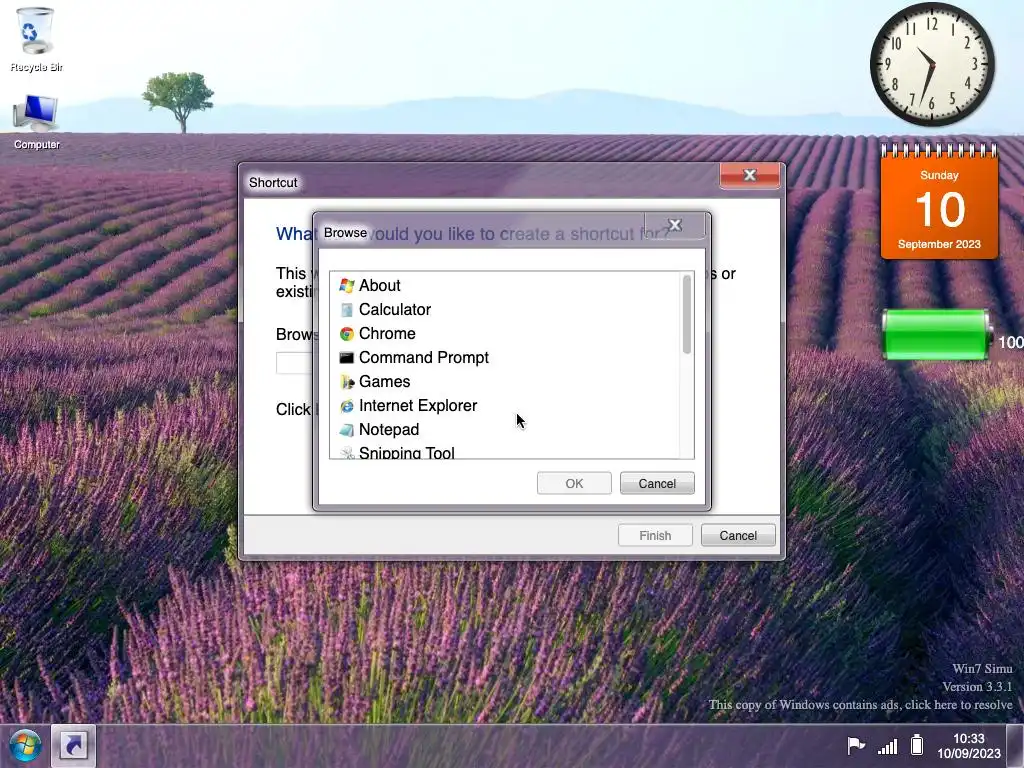Screen dimensions: 1024x768
Task: Click the battery tray icon
Action: [x=917, y=744]
